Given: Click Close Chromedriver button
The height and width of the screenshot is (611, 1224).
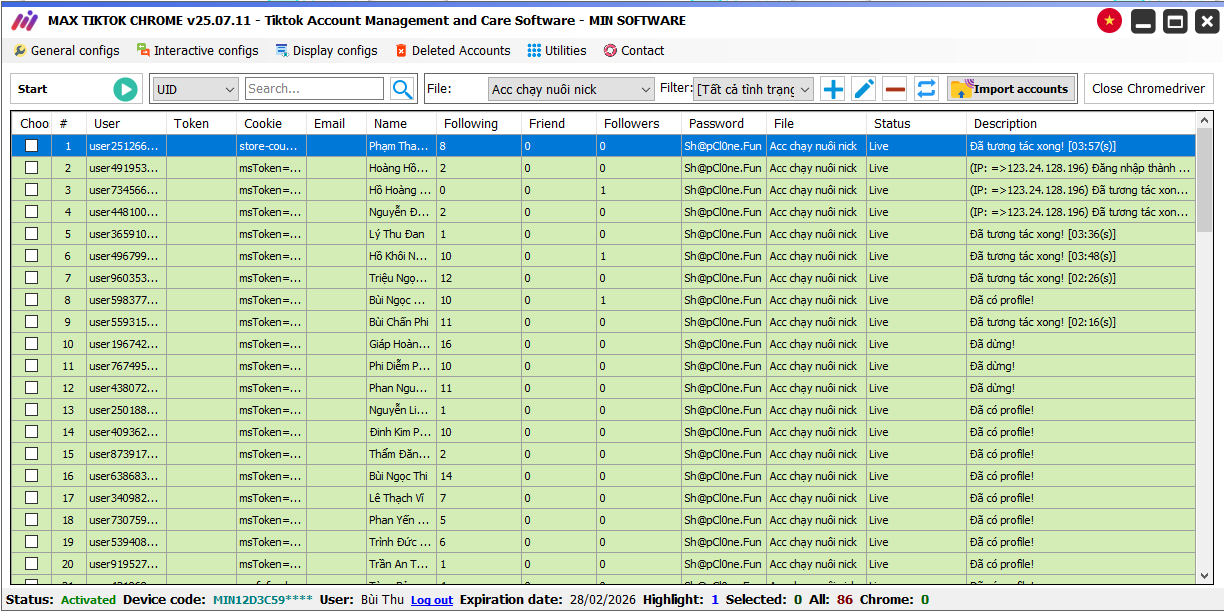Looking at the screenshot, I should [1149, 89].
